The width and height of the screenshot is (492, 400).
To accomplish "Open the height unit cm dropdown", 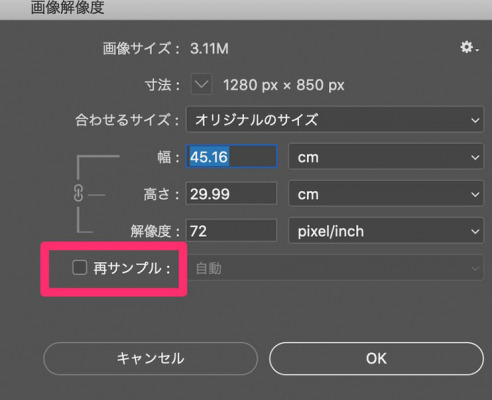I will click(x=386, y=194).
